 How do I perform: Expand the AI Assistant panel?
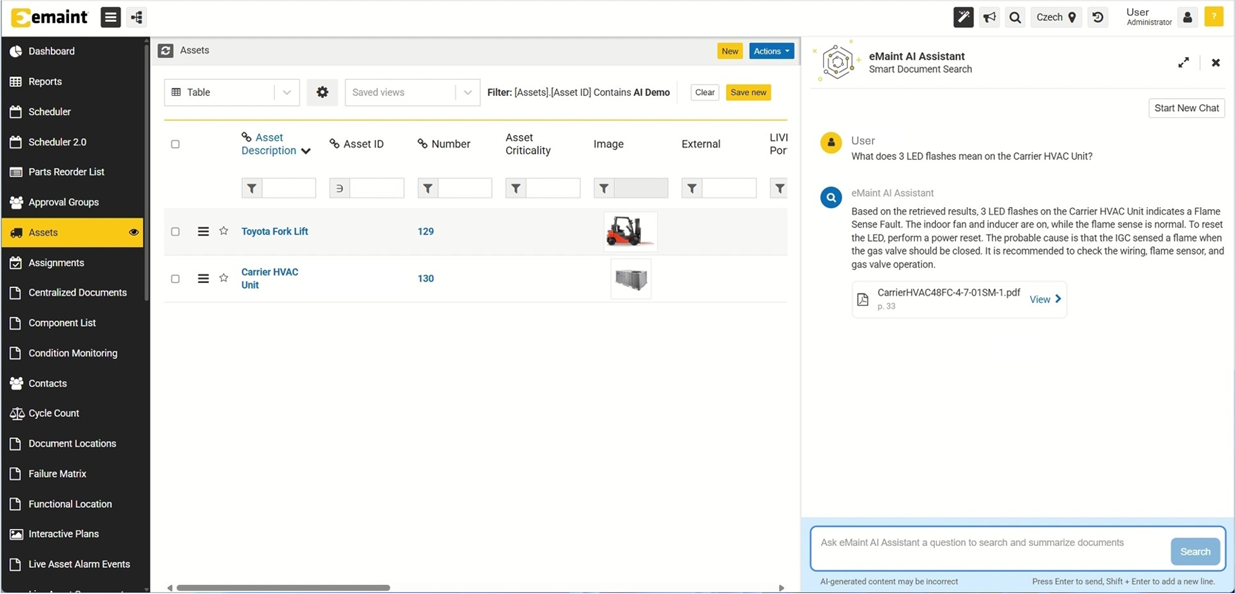point(1183,62)
